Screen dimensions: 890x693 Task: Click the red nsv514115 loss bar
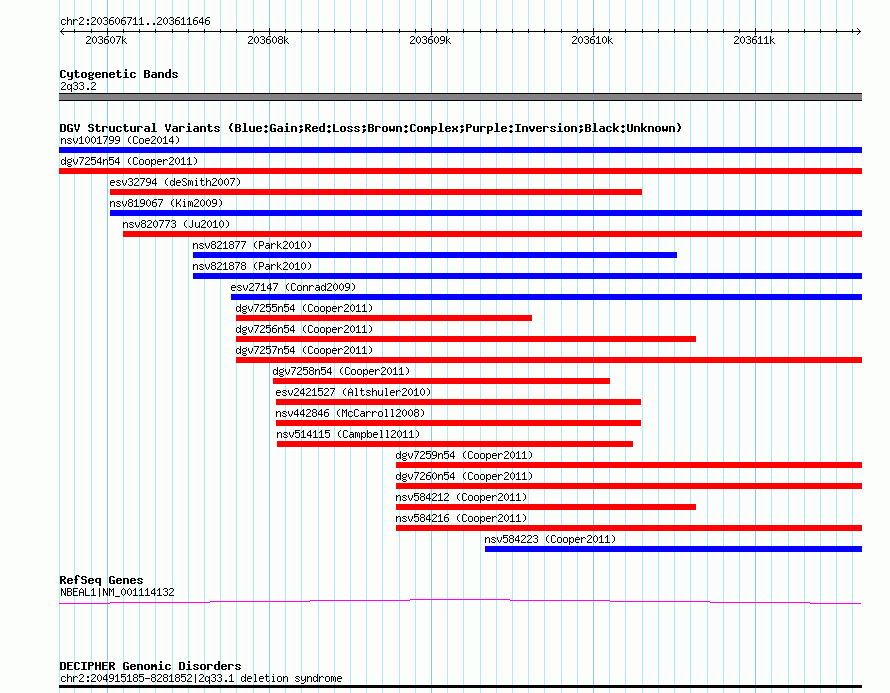click(x=455, y=444)
